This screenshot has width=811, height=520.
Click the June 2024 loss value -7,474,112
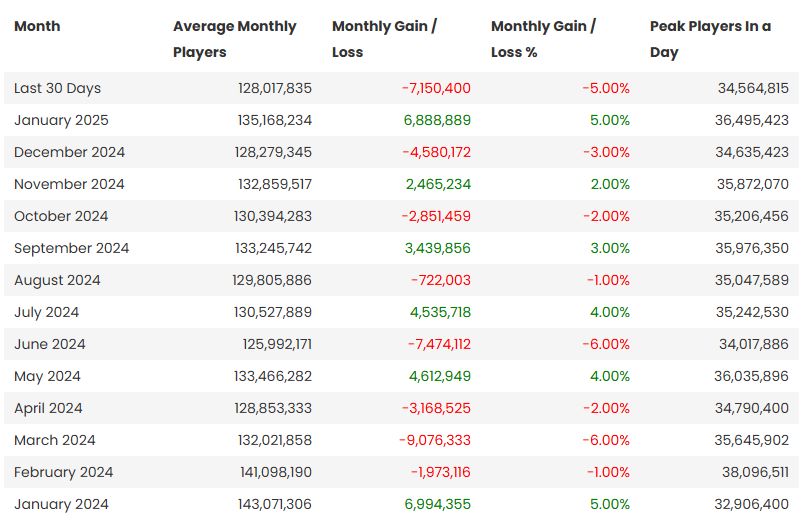435,344
